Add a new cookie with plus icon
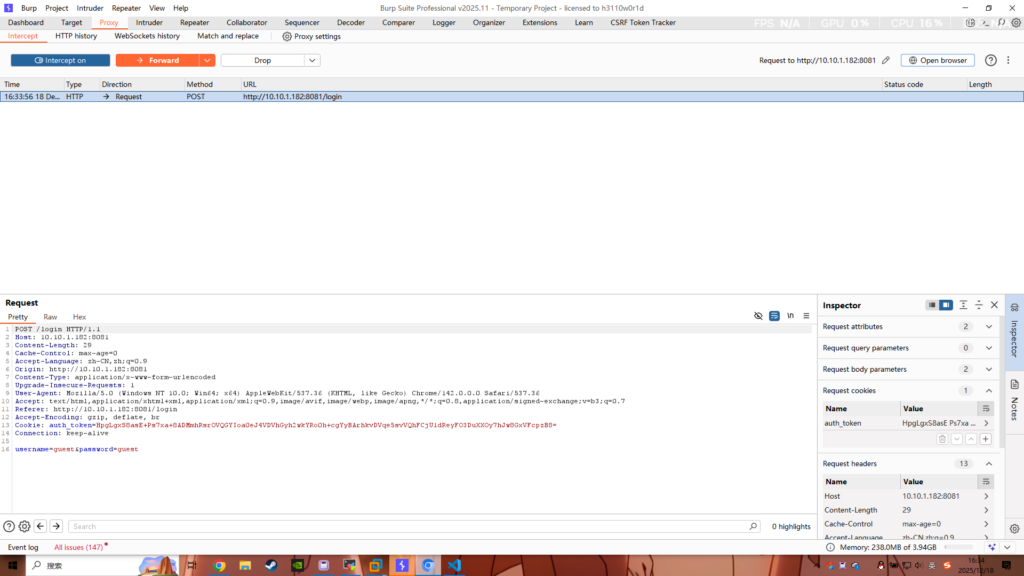 tap(985, 439)
